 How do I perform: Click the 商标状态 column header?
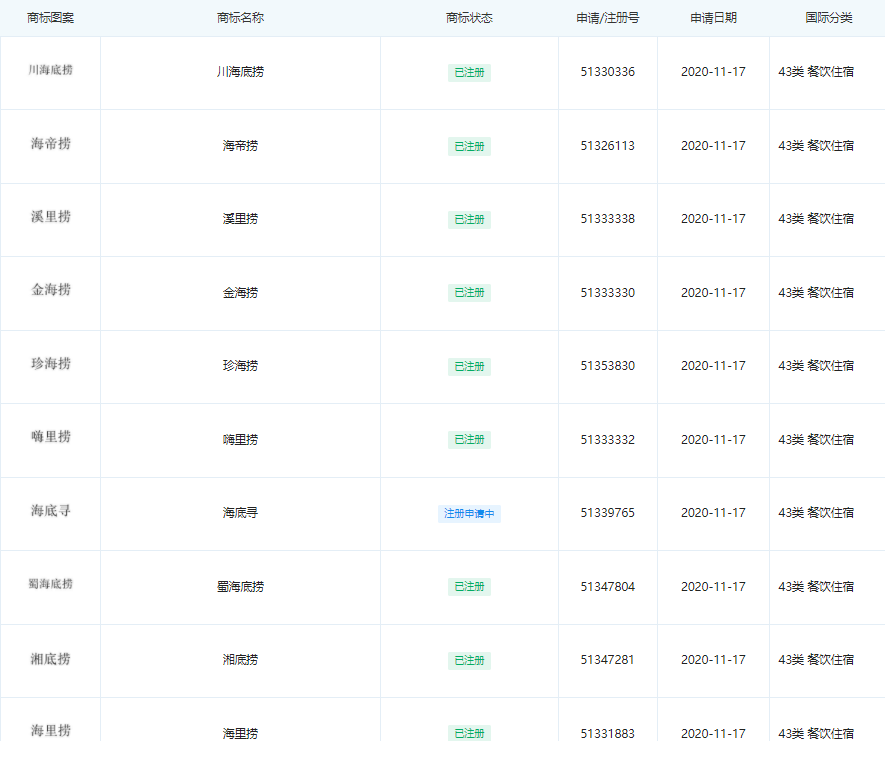469,18
